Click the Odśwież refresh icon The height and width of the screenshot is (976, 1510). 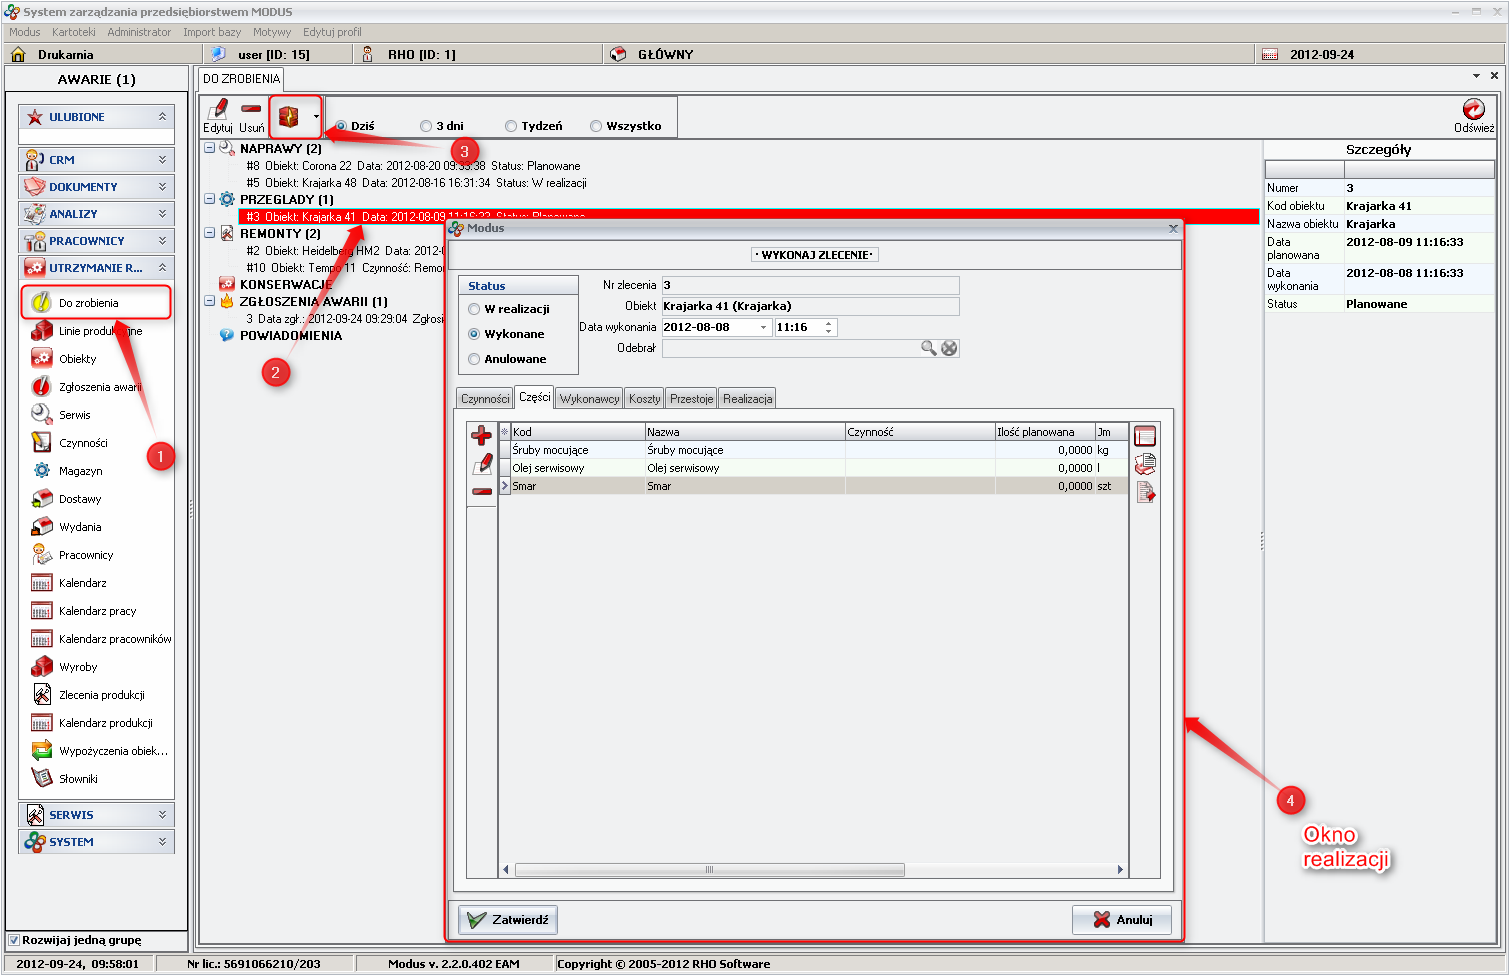tap(1473, 109)
